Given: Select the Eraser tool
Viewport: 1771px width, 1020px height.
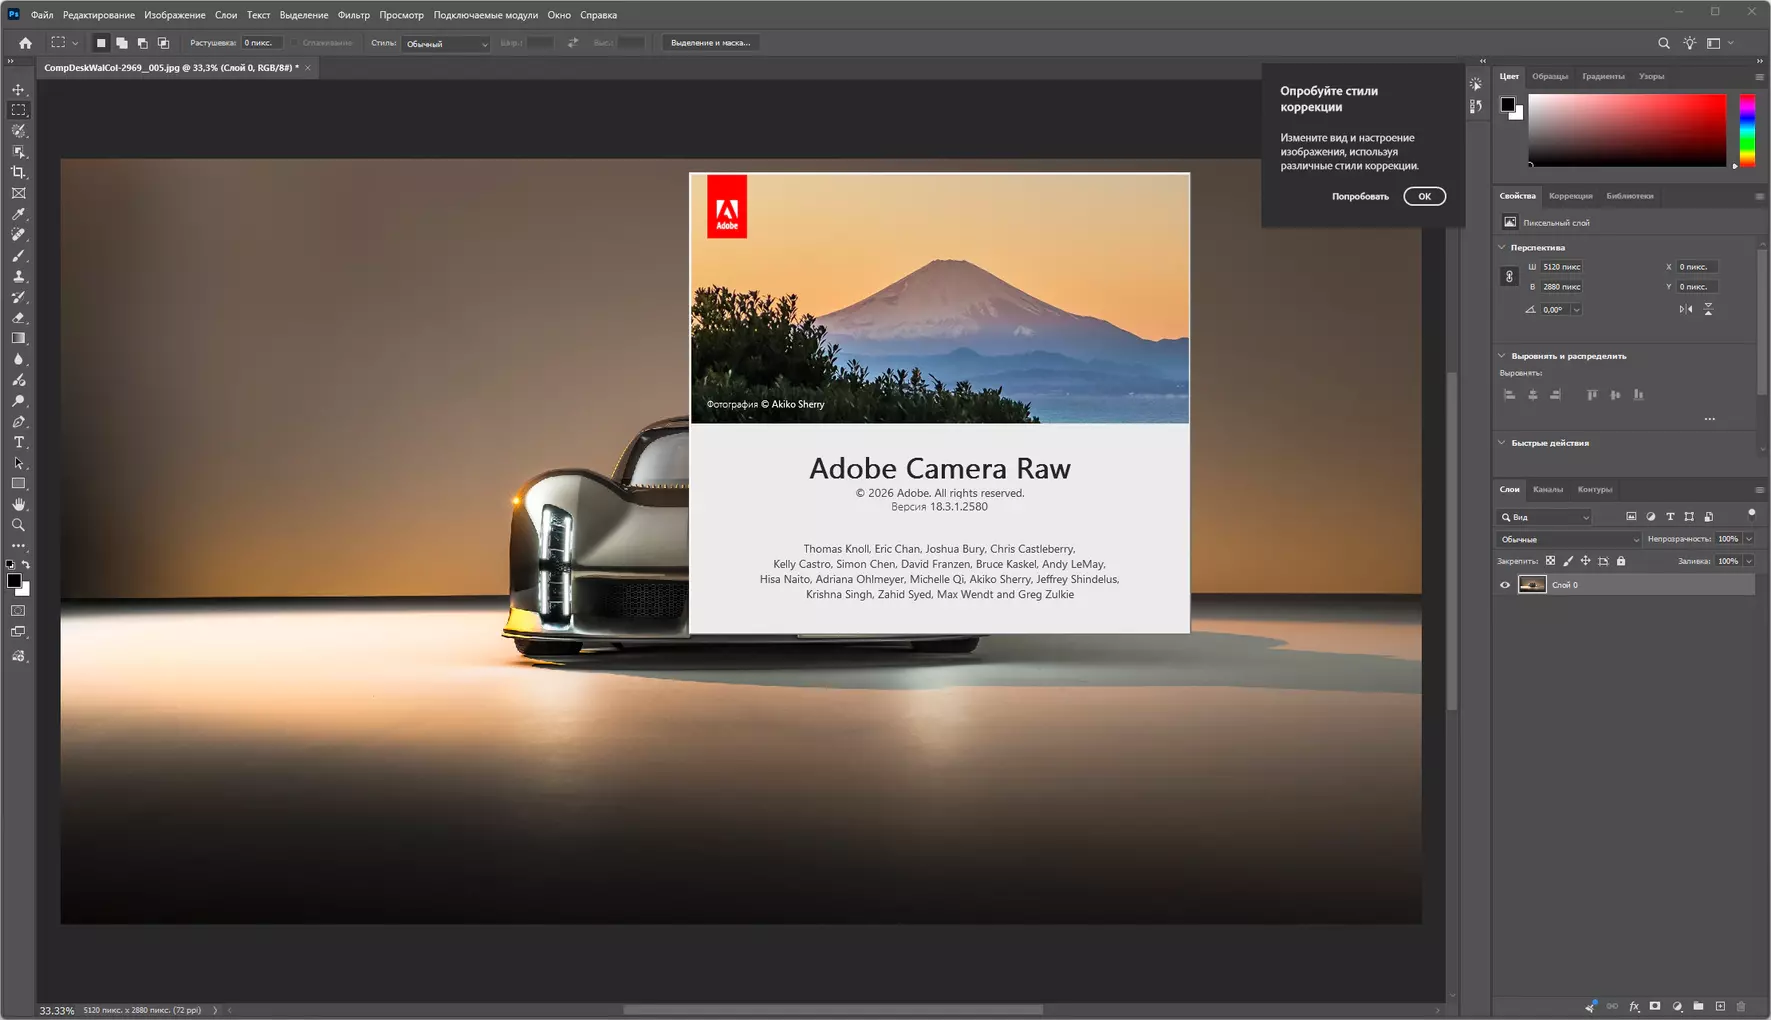Looking at the screenshot, I should [18, 318].
